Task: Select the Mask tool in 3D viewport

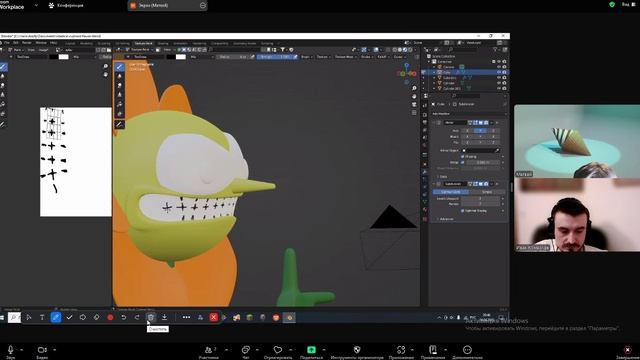Action: coord(119,113)
